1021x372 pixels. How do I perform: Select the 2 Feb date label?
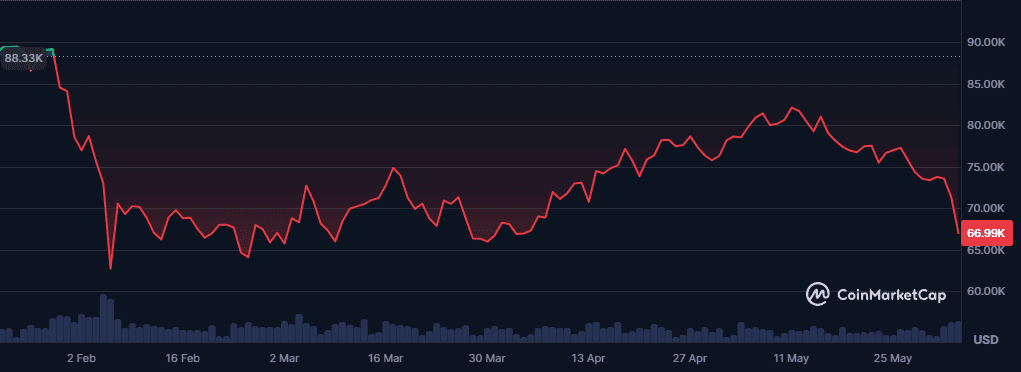tap(81, 359)
